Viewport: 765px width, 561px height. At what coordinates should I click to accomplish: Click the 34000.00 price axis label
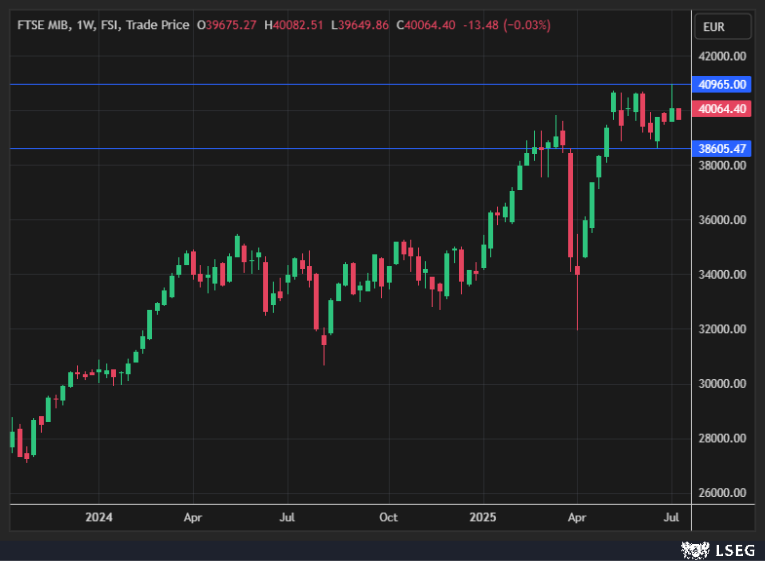pos(723,275)
